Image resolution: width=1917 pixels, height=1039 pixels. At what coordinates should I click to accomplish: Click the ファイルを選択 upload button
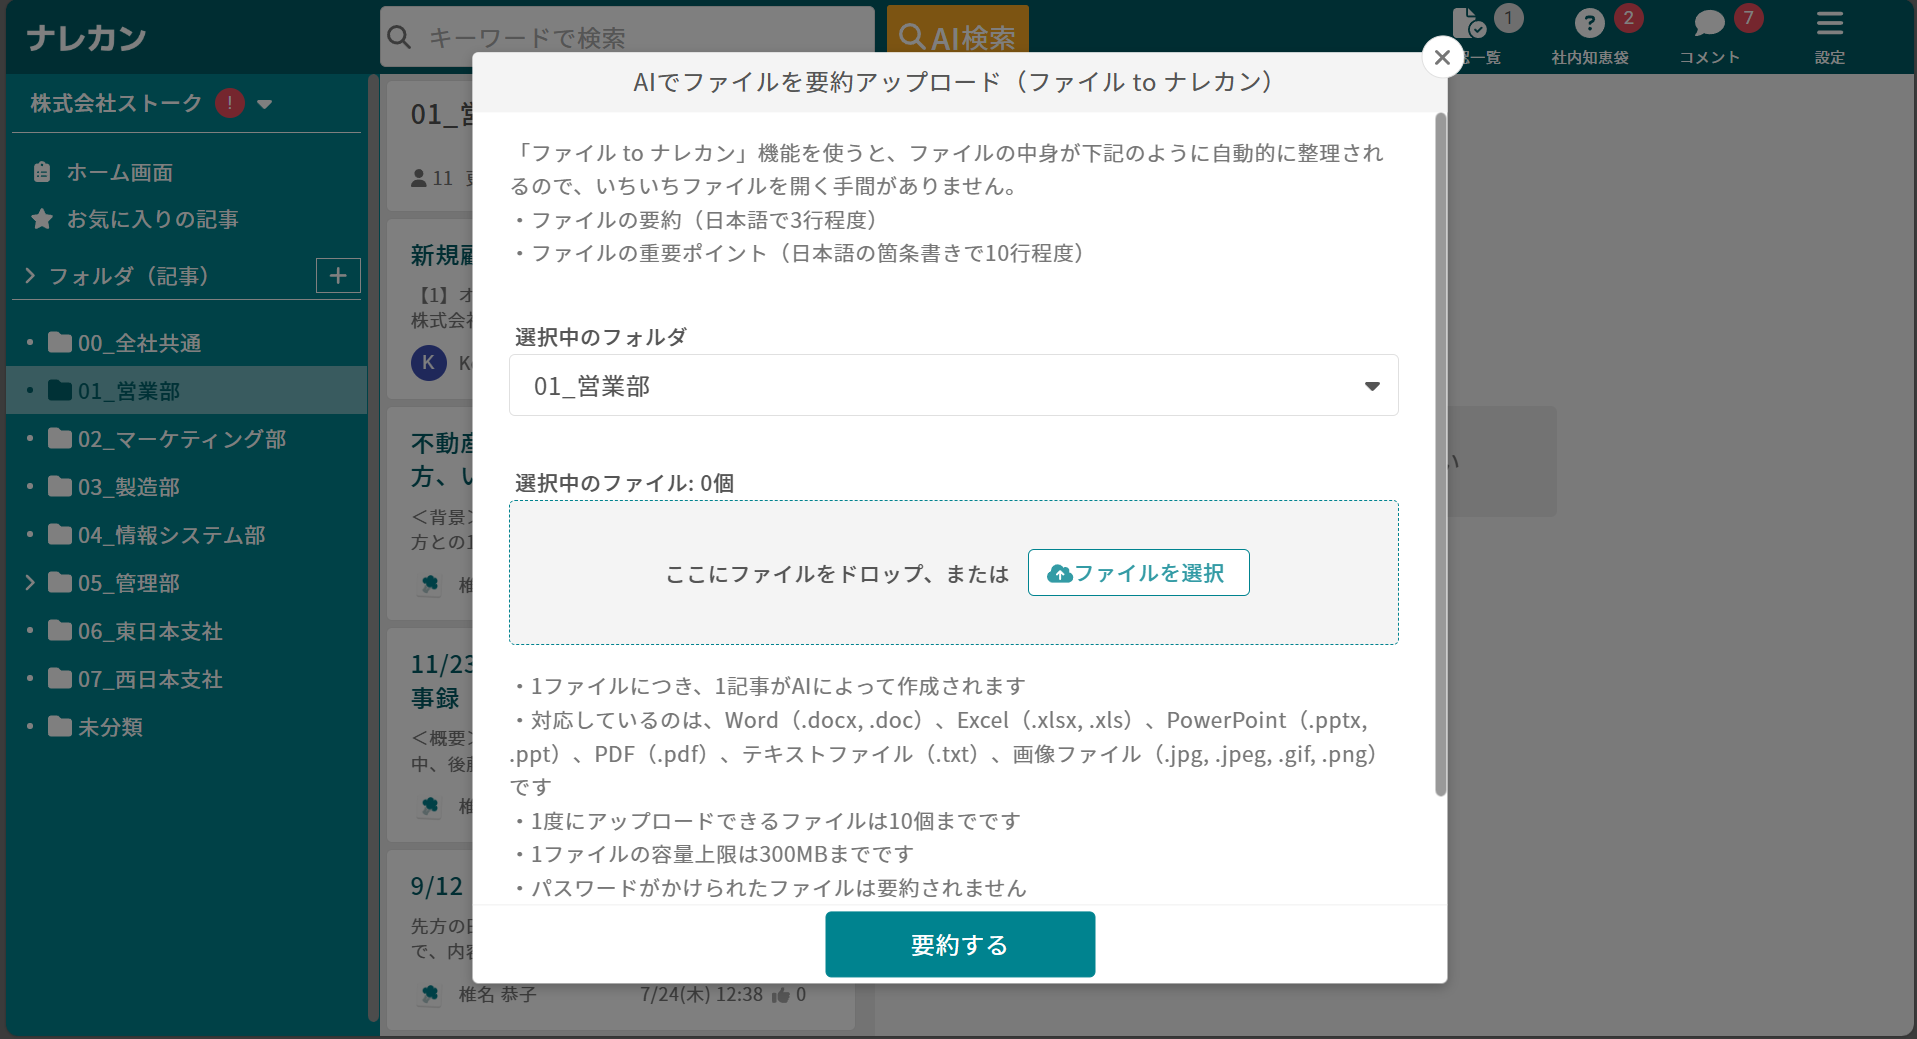1138,573
